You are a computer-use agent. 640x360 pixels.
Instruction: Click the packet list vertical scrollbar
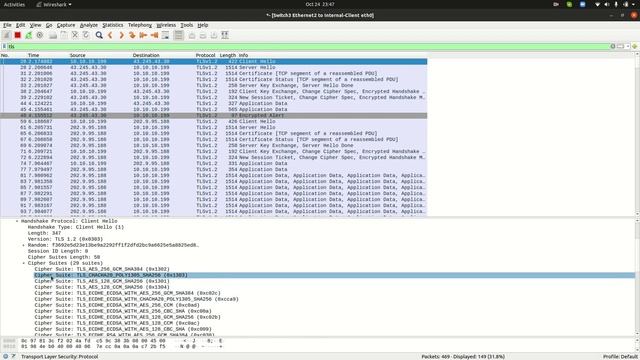click(x=637, y=134)
